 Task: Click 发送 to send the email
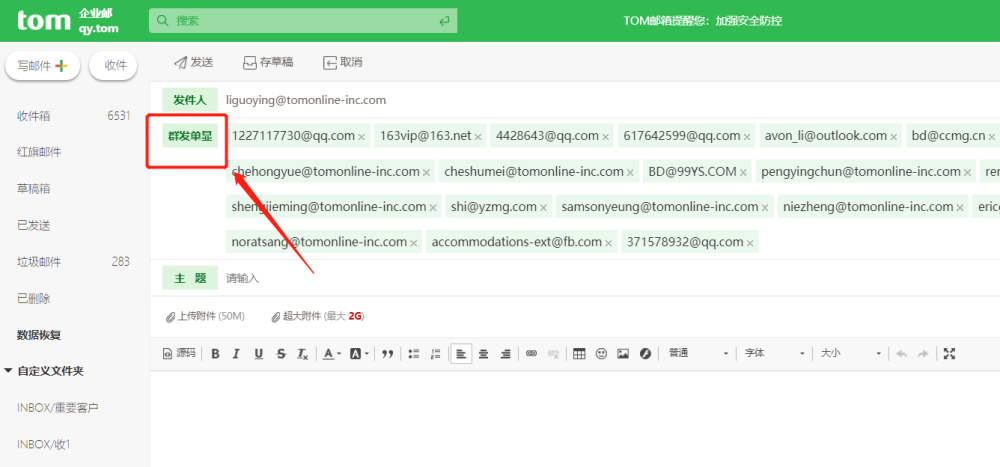193,62
